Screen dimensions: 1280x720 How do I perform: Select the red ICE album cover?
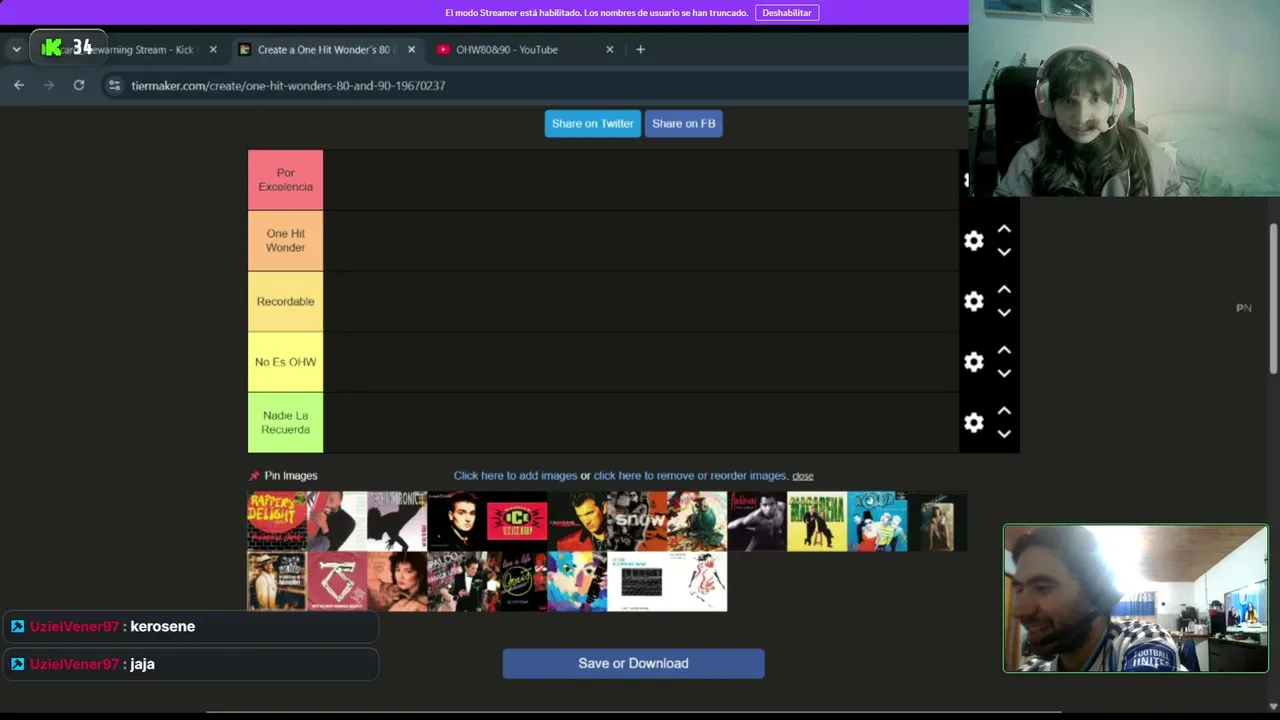[517, 521]
